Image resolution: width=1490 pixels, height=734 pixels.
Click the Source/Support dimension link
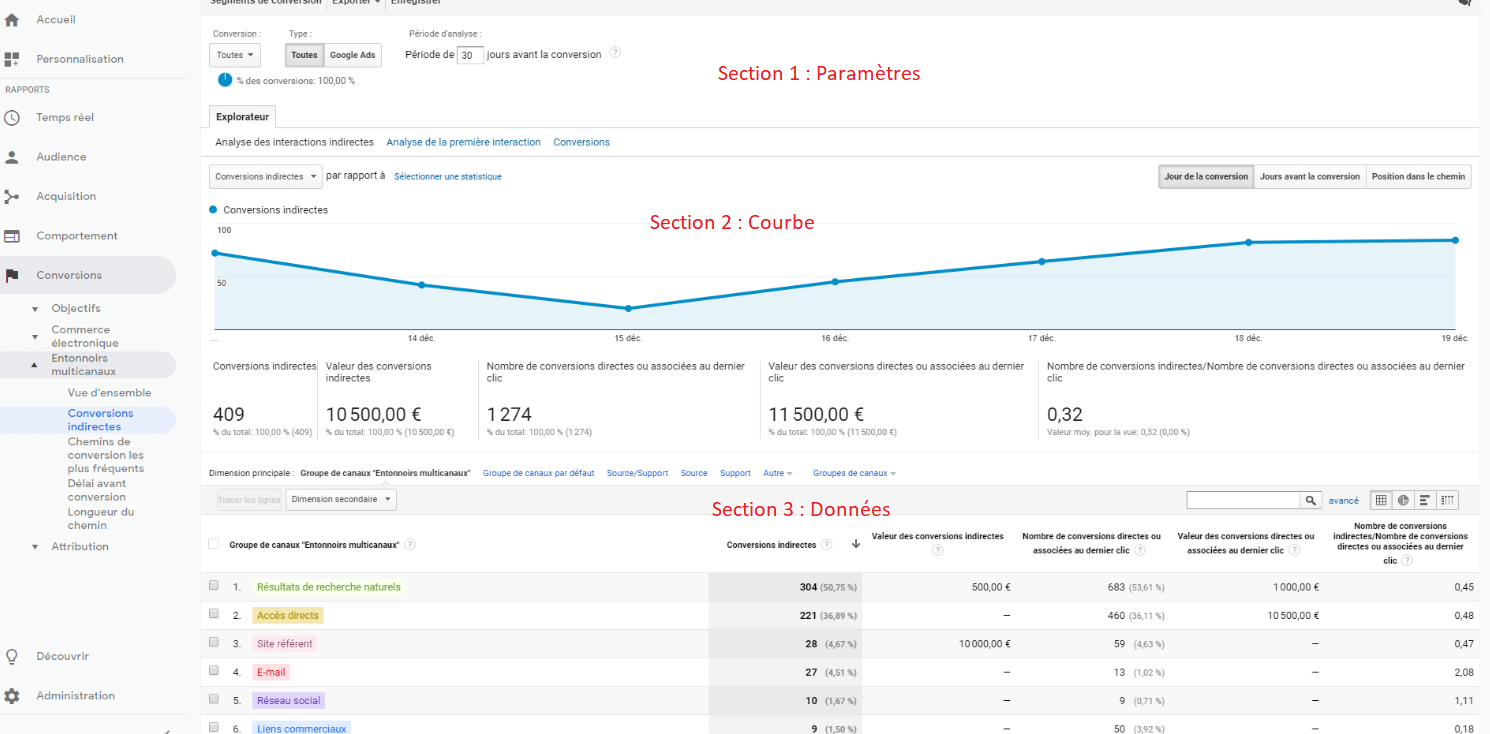coord(637,473)
